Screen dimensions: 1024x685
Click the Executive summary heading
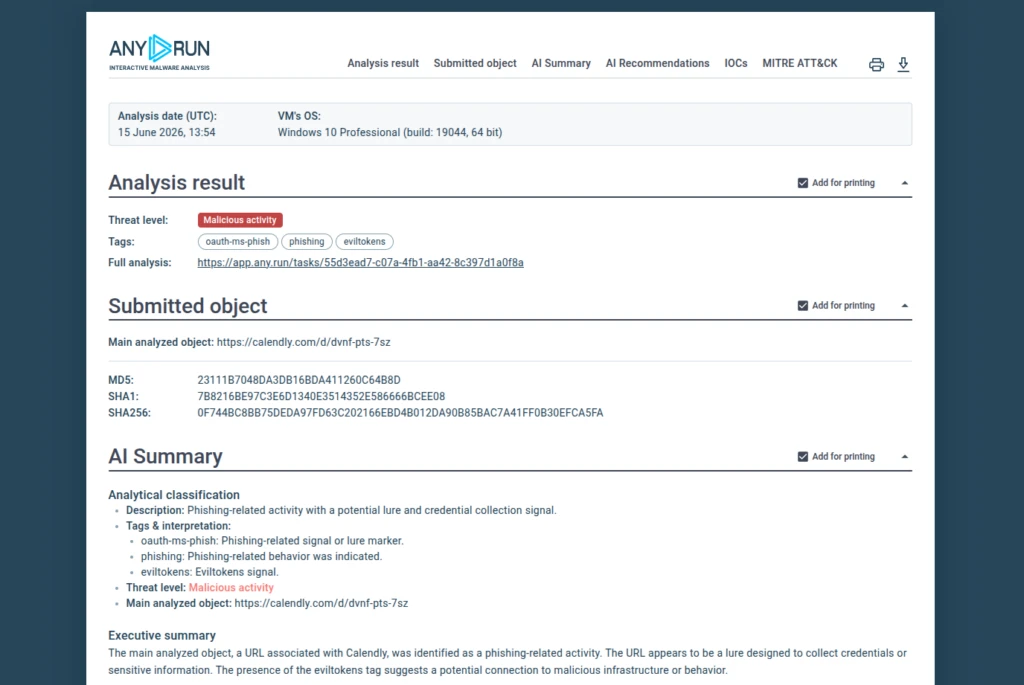click(x=162, y=635)
